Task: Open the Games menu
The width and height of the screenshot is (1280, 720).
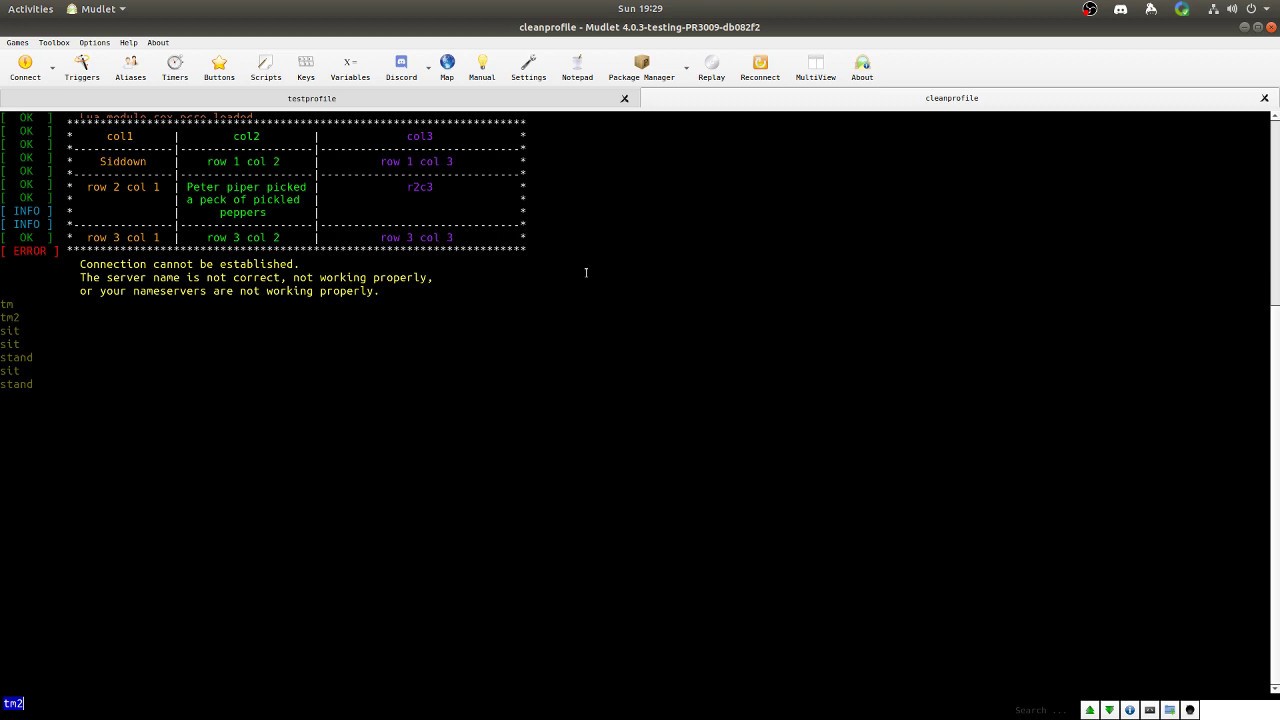Action: [17, 43]
